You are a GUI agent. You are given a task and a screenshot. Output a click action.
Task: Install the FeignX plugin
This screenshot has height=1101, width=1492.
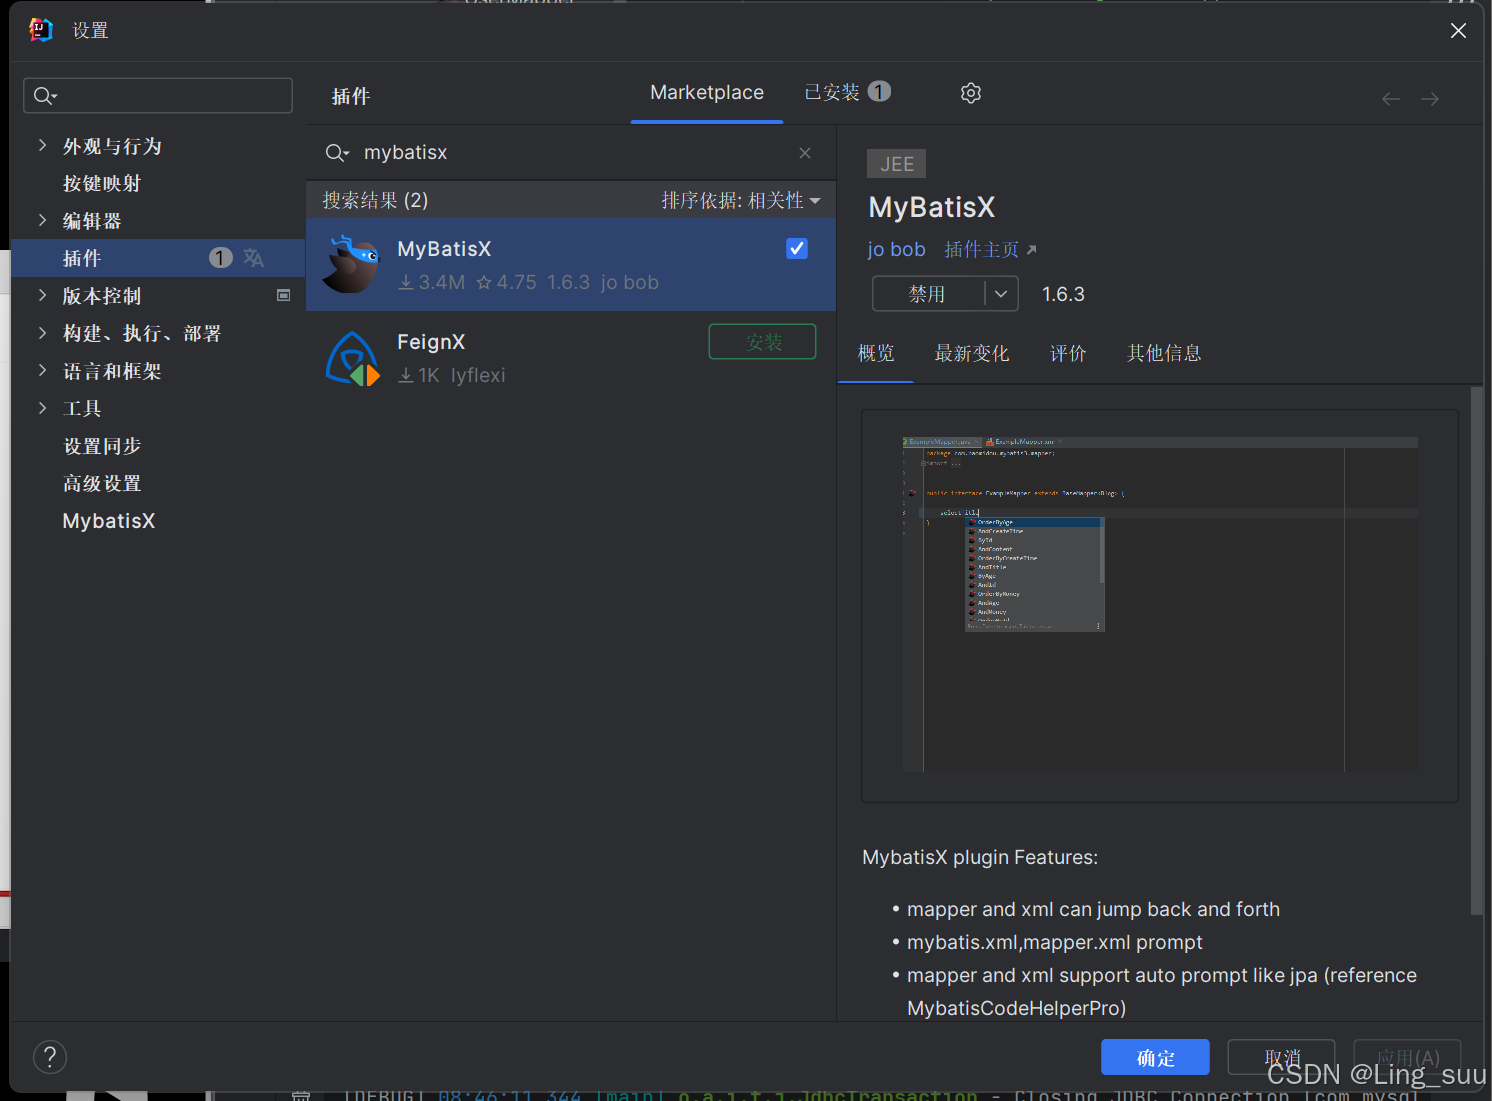pyautogui.click(x=763, y=342)
